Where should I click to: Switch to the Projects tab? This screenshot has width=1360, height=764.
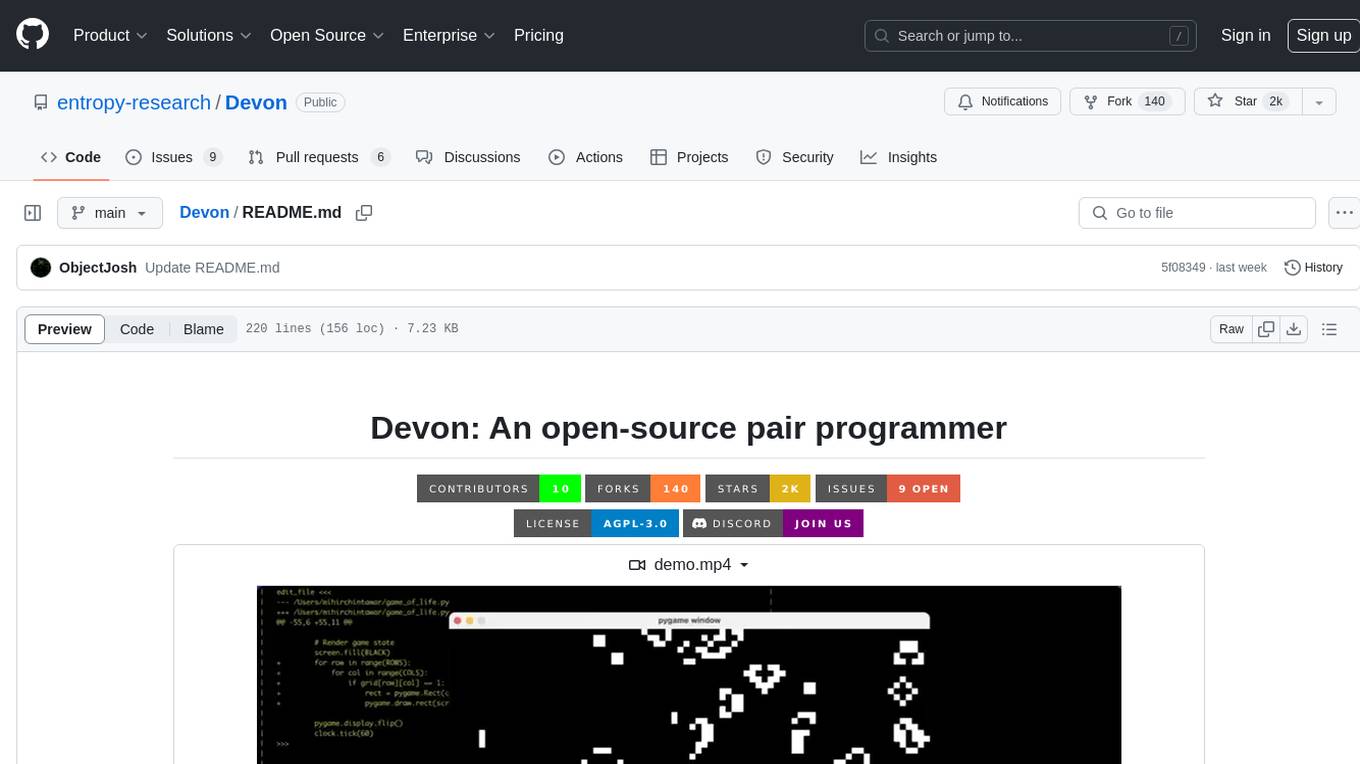(689, 157)
